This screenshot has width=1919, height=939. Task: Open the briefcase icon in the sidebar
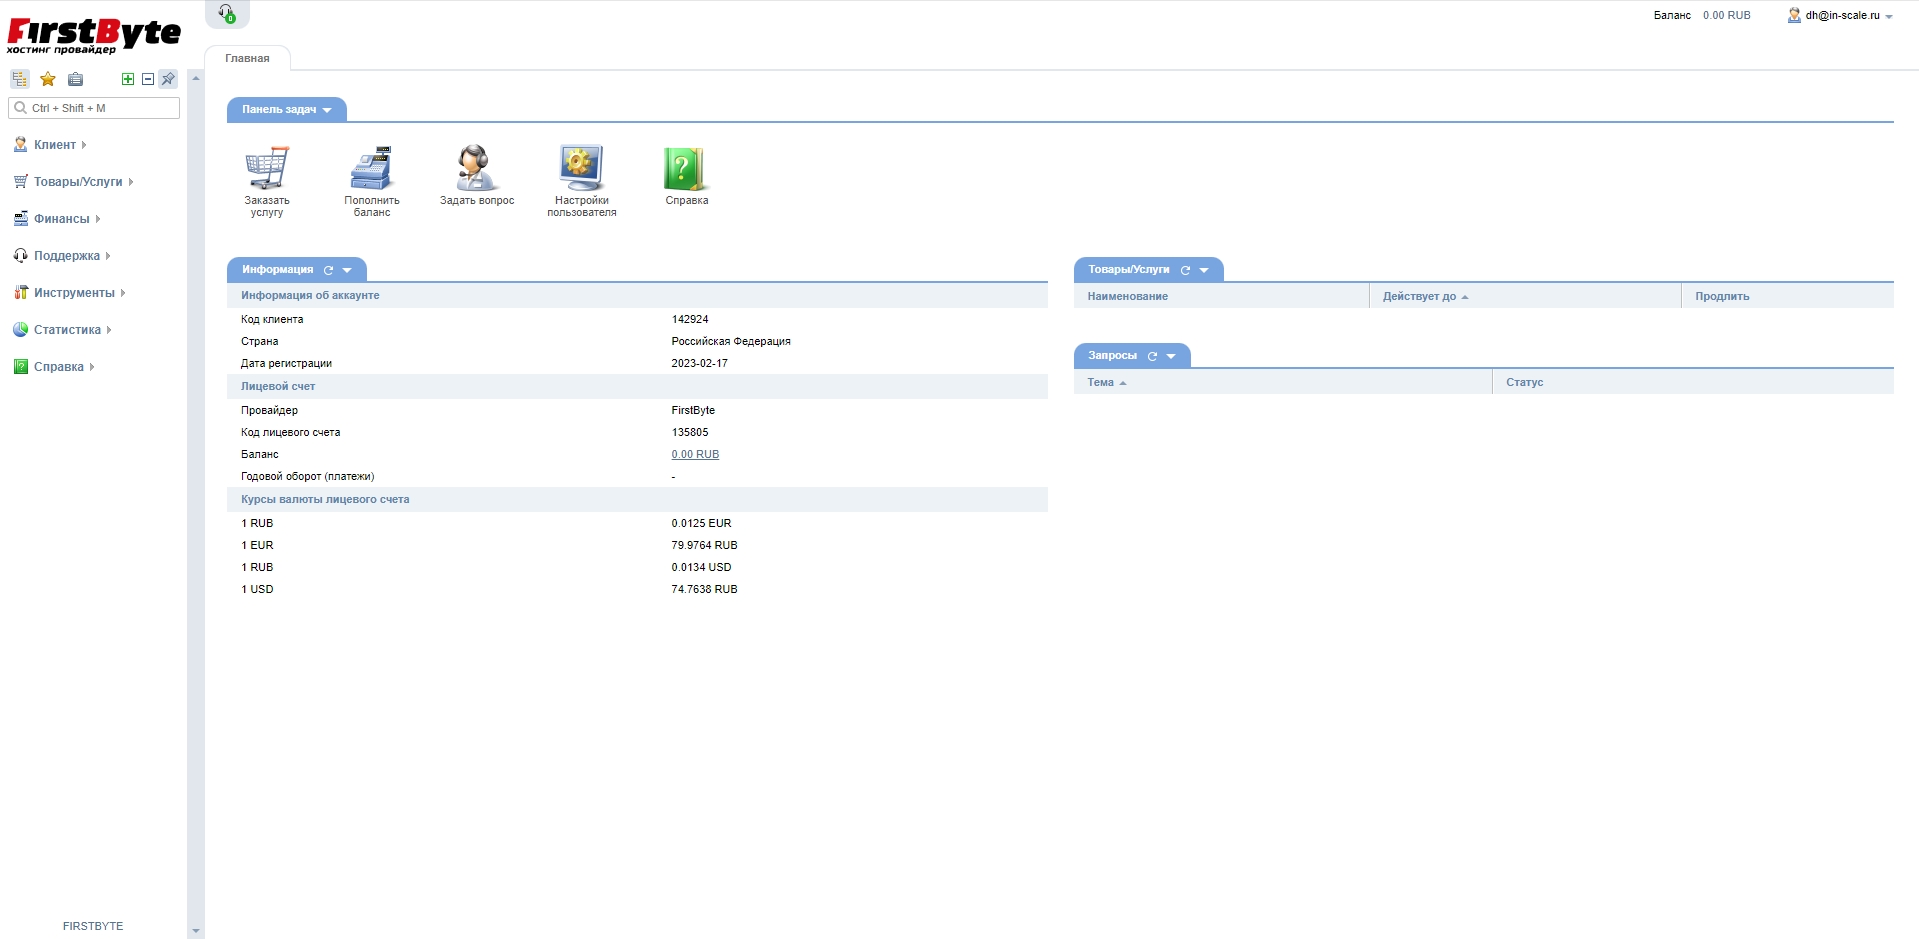coord(75,79)
